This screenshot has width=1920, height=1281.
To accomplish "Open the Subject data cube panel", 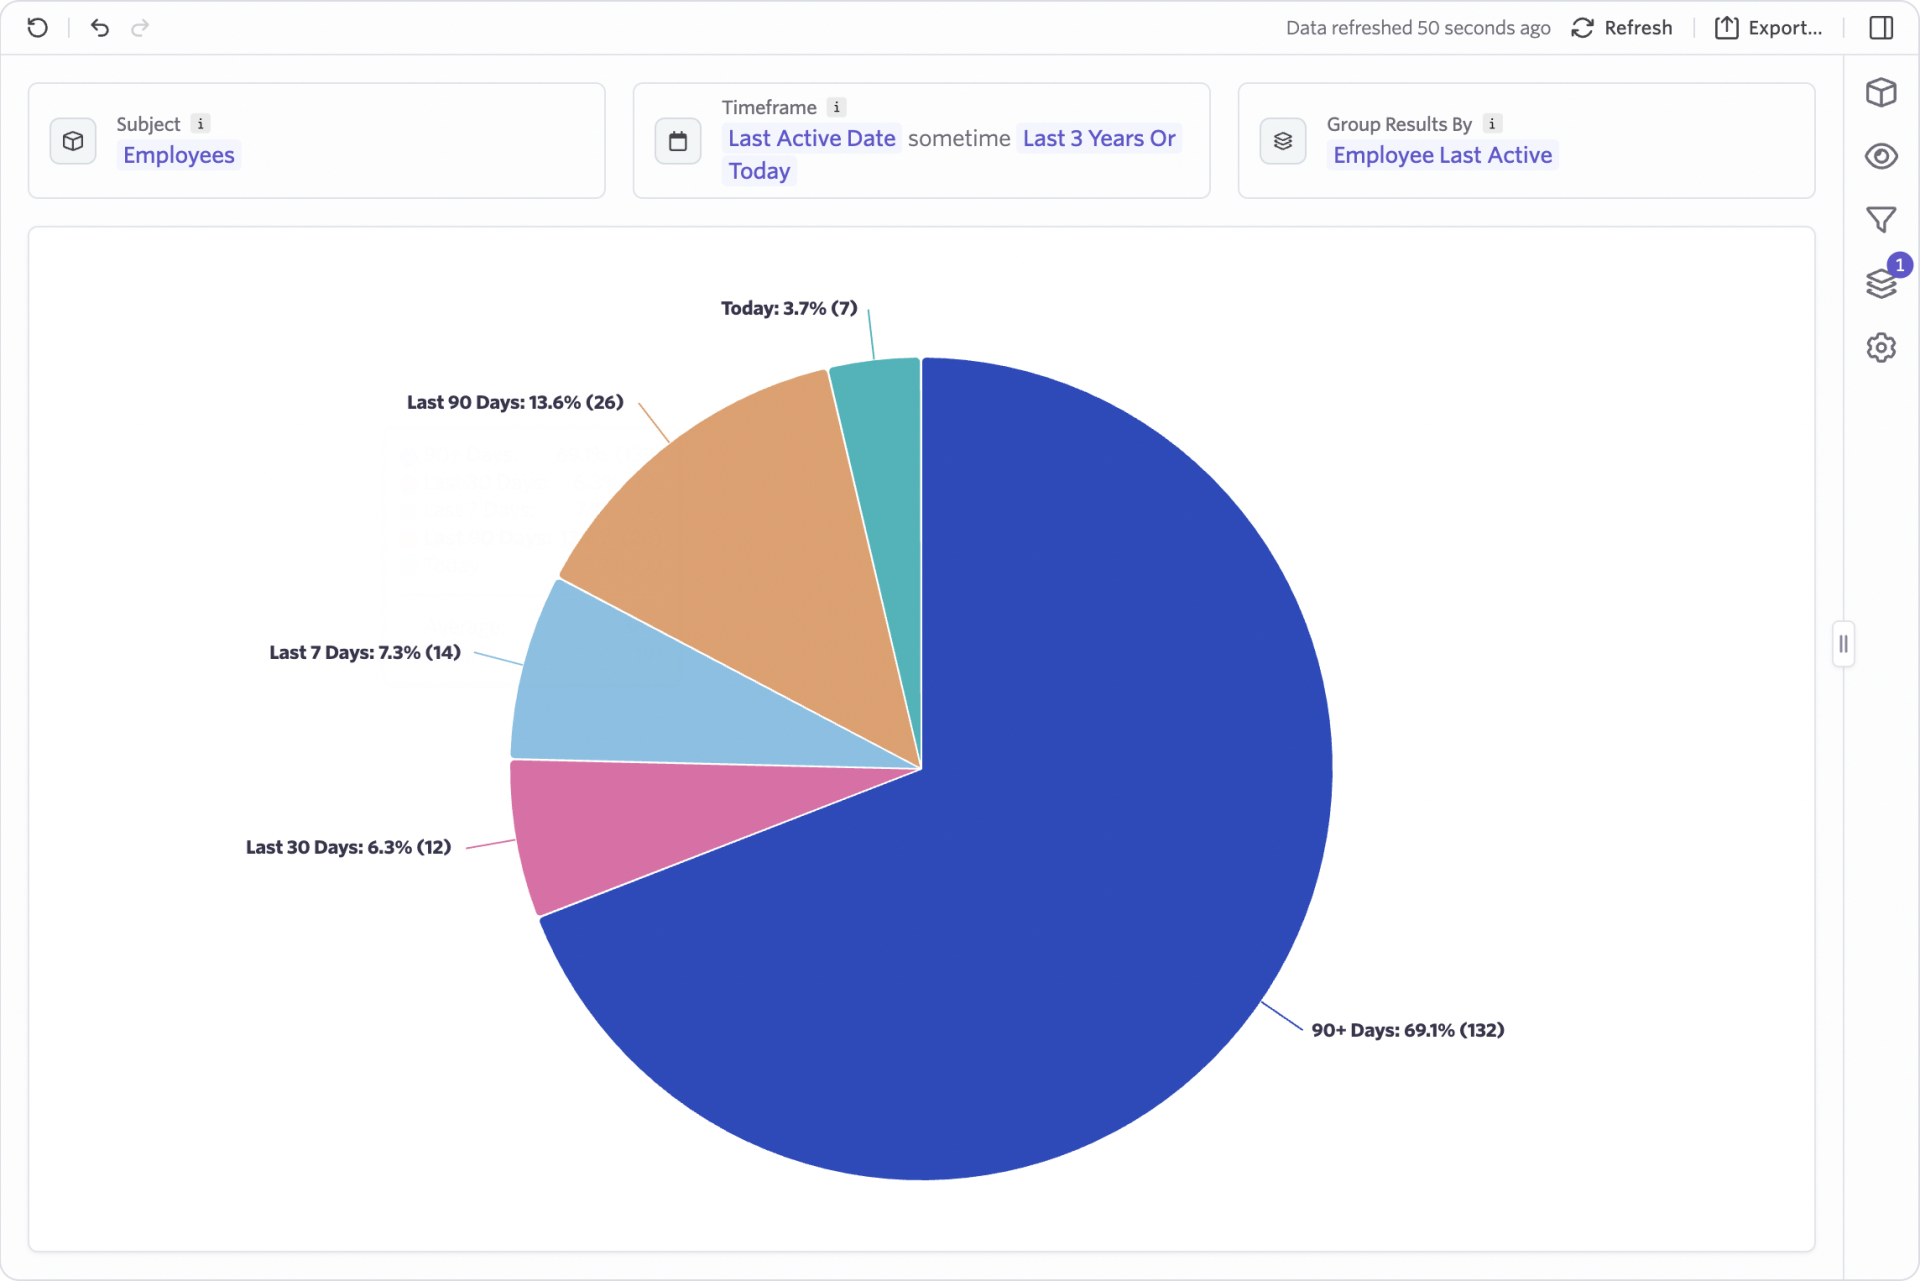I will click(x=1881, y=93).
